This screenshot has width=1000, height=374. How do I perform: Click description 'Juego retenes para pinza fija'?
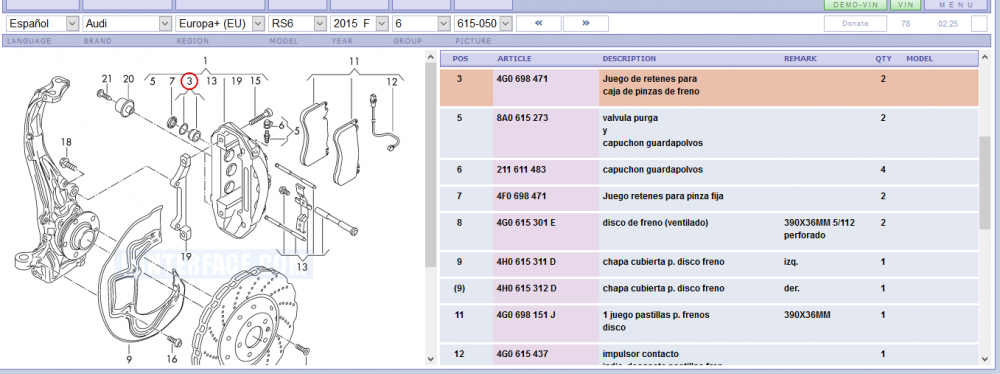click(663, 196)
